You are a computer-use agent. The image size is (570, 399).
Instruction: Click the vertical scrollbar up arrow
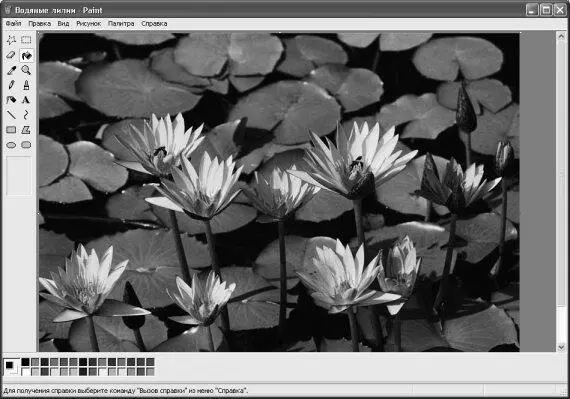[x=561, y=36]
